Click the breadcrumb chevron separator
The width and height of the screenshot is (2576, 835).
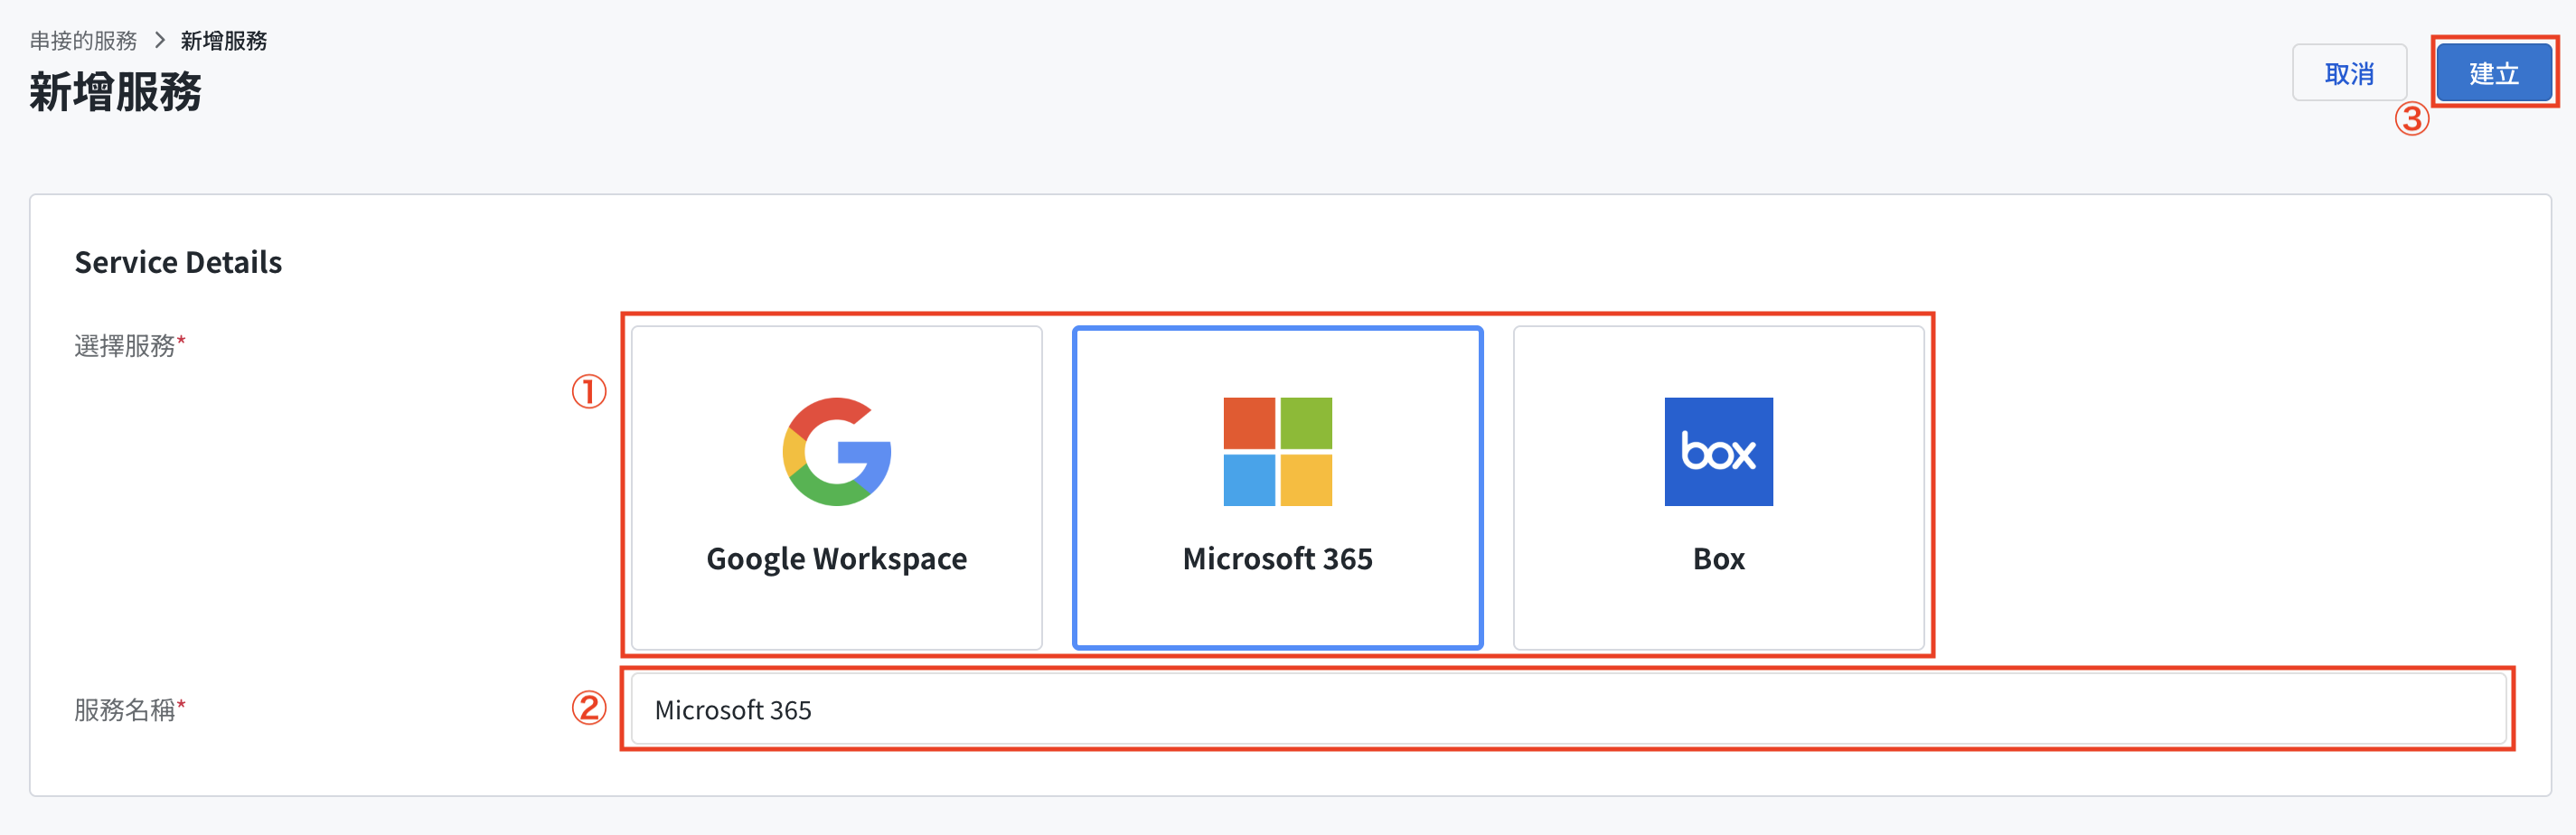159,41
